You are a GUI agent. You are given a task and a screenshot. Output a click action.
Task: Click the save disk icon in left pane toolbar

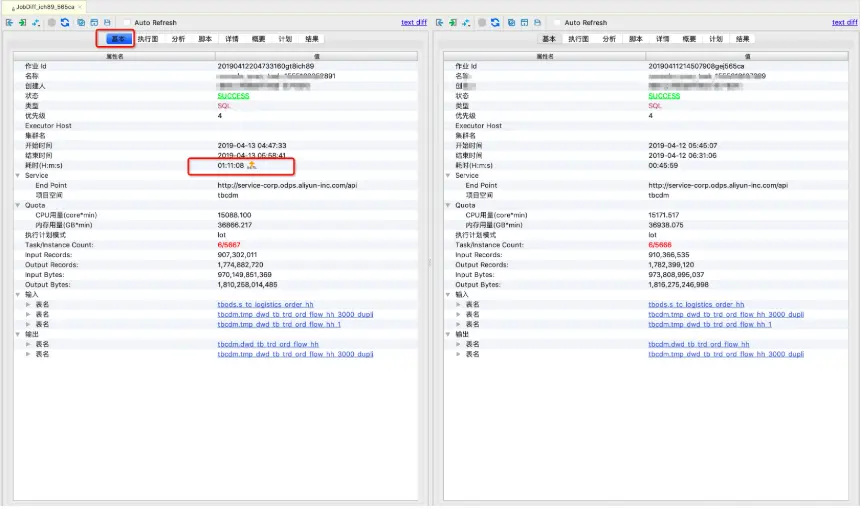pyautogui.click(x=107, y=23)
